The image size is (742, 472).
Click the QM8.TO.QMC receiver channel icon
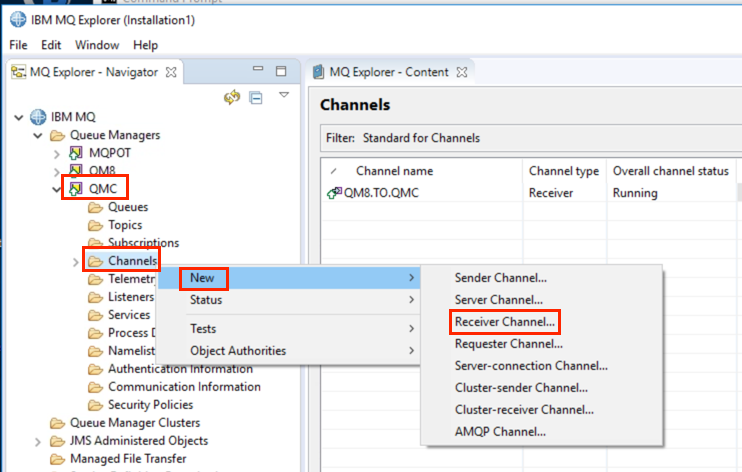point(334,193)
